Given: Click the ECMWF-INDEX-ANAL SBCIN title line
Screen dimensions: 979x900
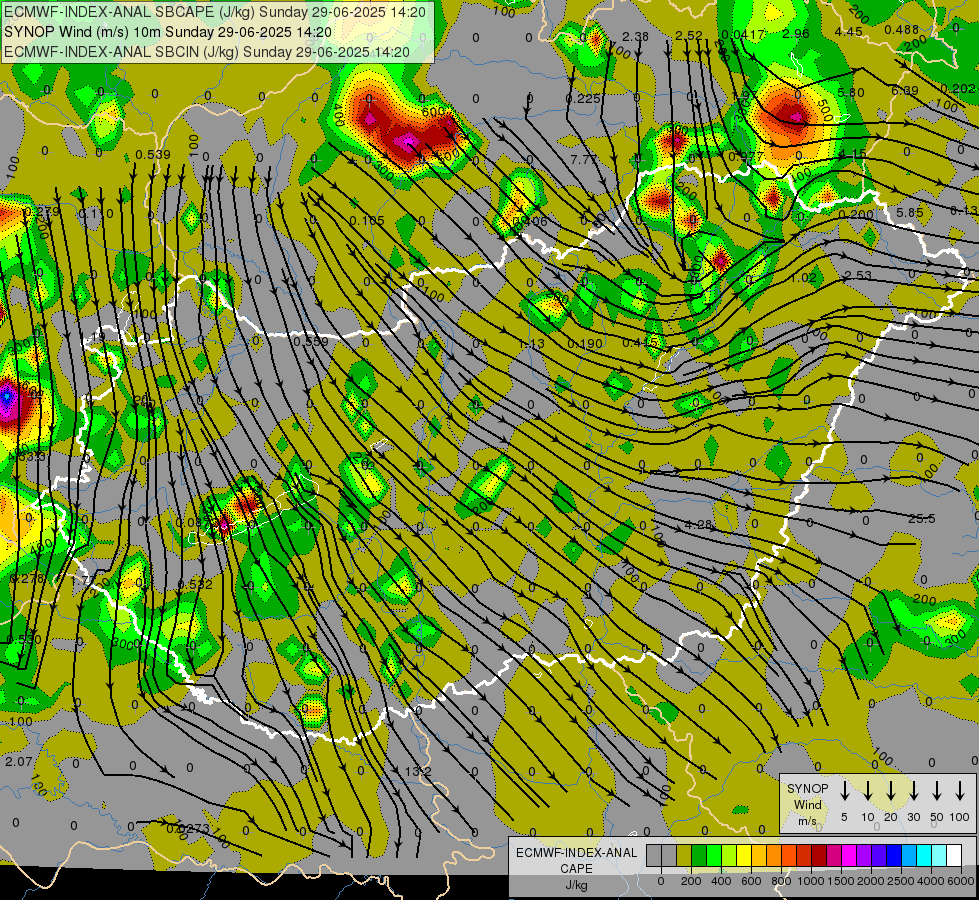Looking at the screenshot, I should [207, 52].
